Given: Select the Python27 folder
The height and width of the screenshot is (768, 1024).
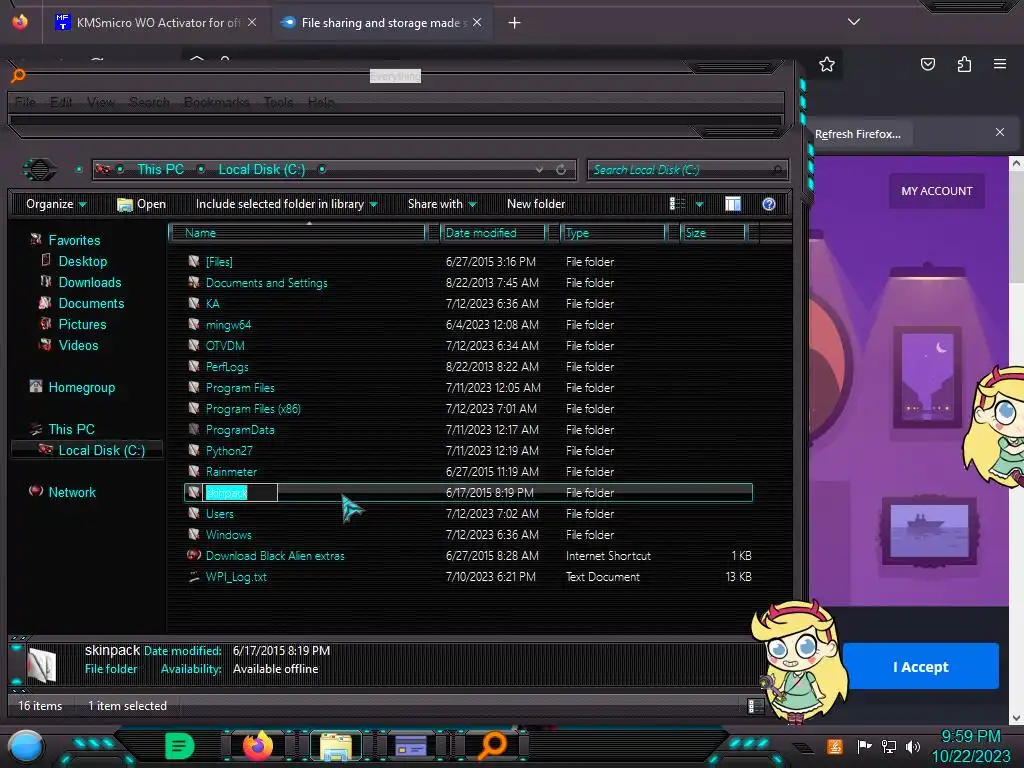Looking at the screenshot, I should [229, 451].
